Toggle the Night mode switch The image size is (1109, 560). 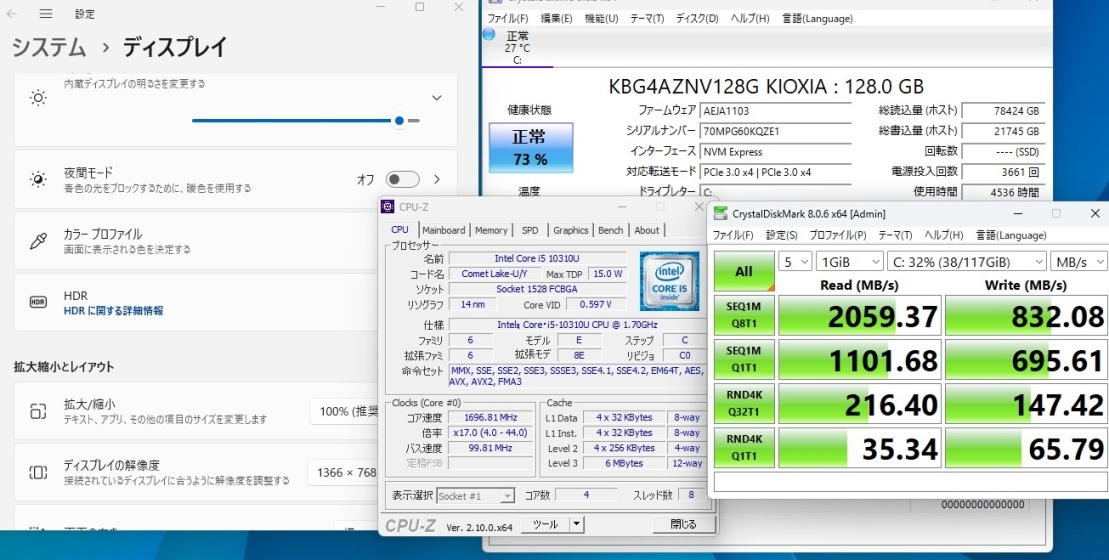click(x=402, y=180)
